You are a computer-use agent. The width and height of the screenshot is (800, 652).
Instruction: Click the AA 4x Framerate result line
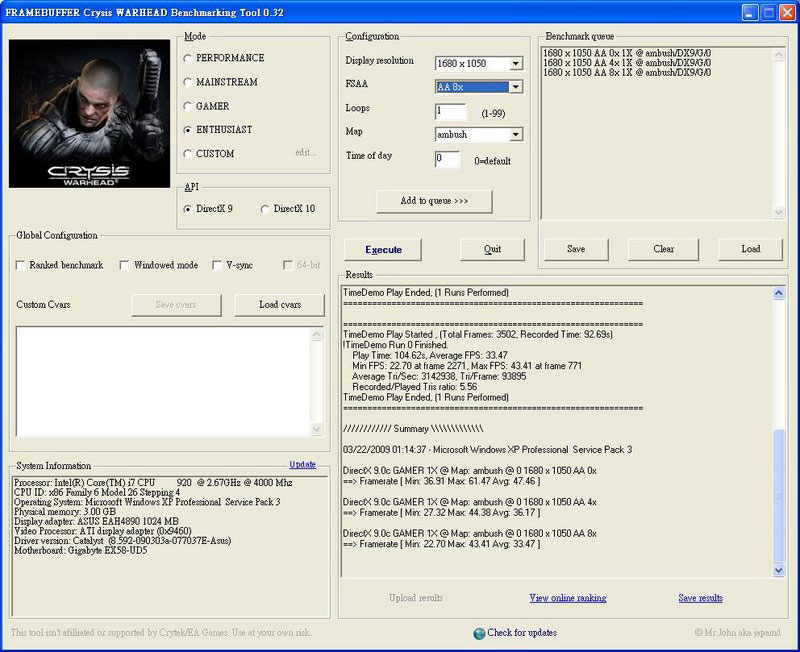442,513
